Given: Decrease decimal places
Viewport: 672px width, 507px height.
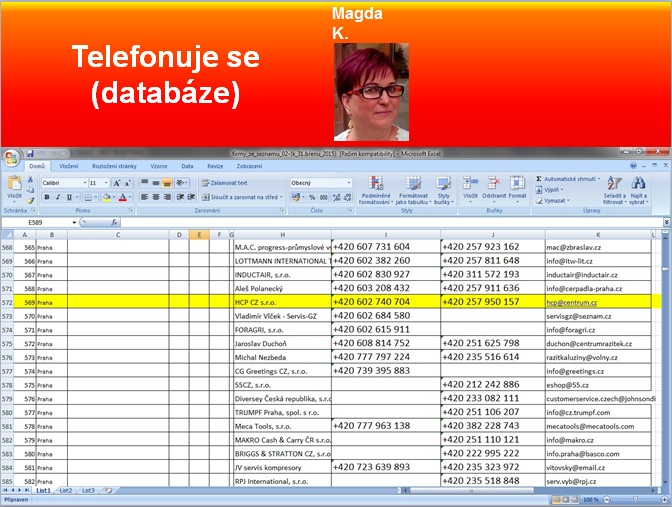Looking at the screenshot, I should click(347, 197).
